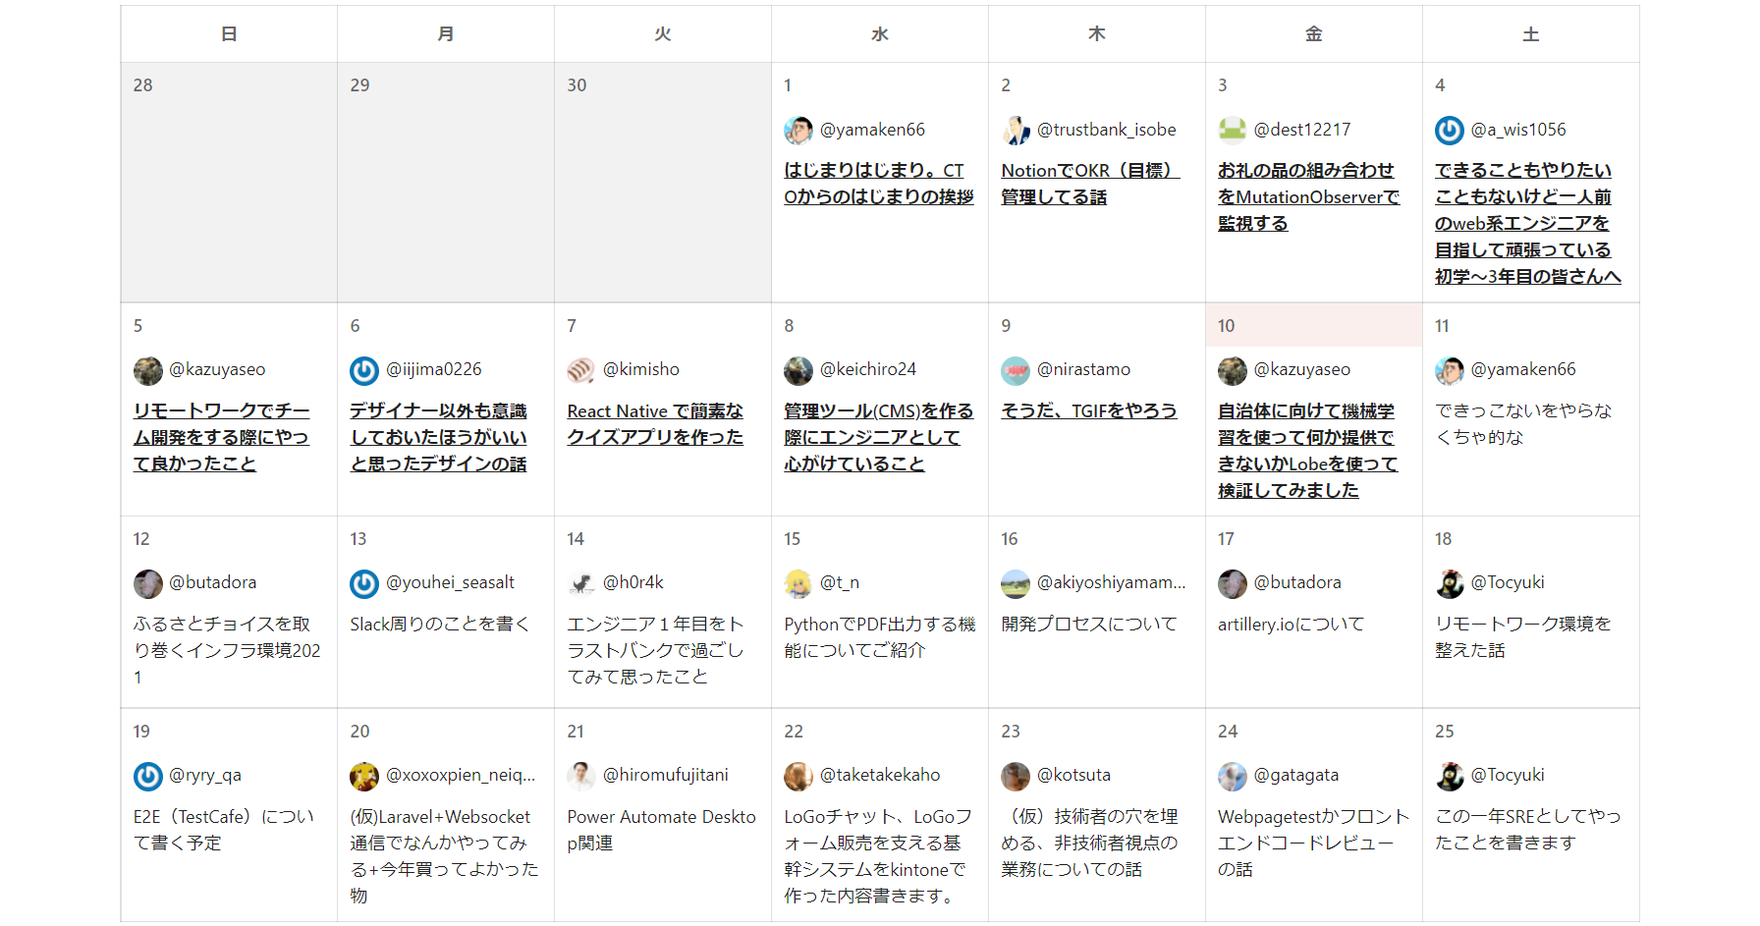Open the はじまりはじまり CTO greeting article
The height and width of the screenshot is (926, 1760).
(x=878, y=184)
